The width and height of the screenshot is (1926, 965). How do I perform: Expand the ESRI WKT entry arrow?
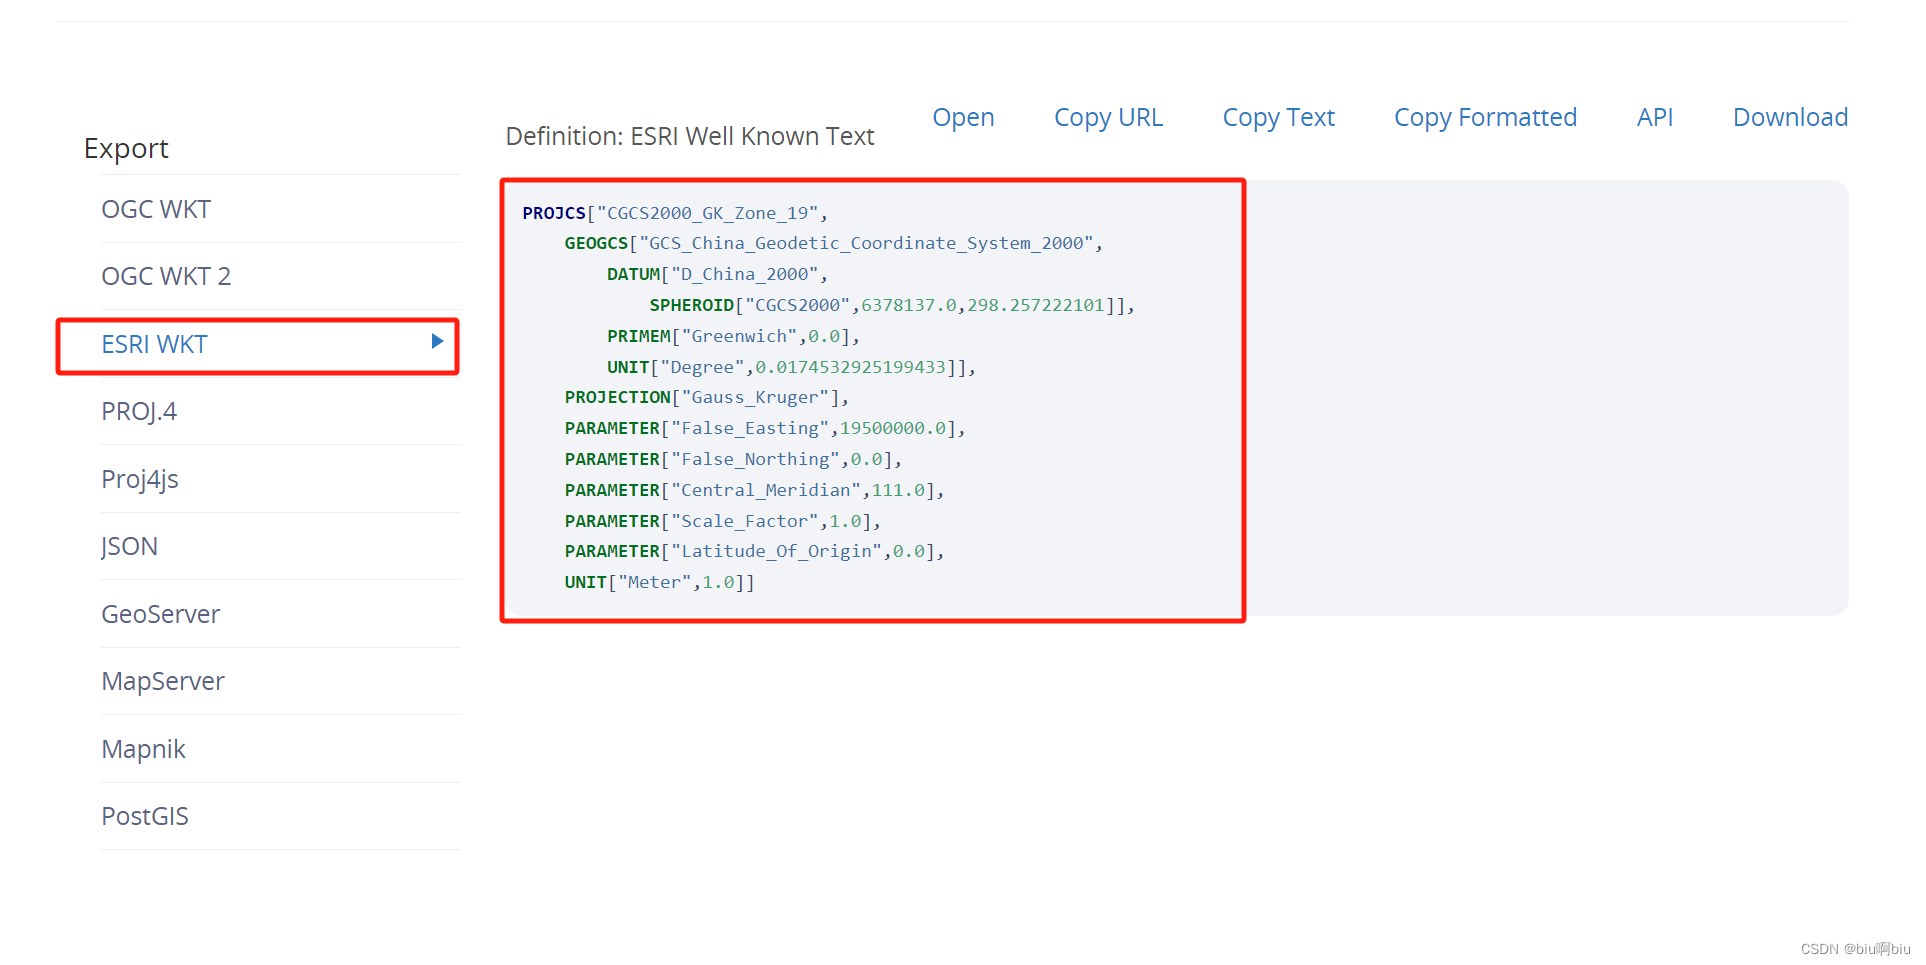pyautogui.click(x=436, y=341)
